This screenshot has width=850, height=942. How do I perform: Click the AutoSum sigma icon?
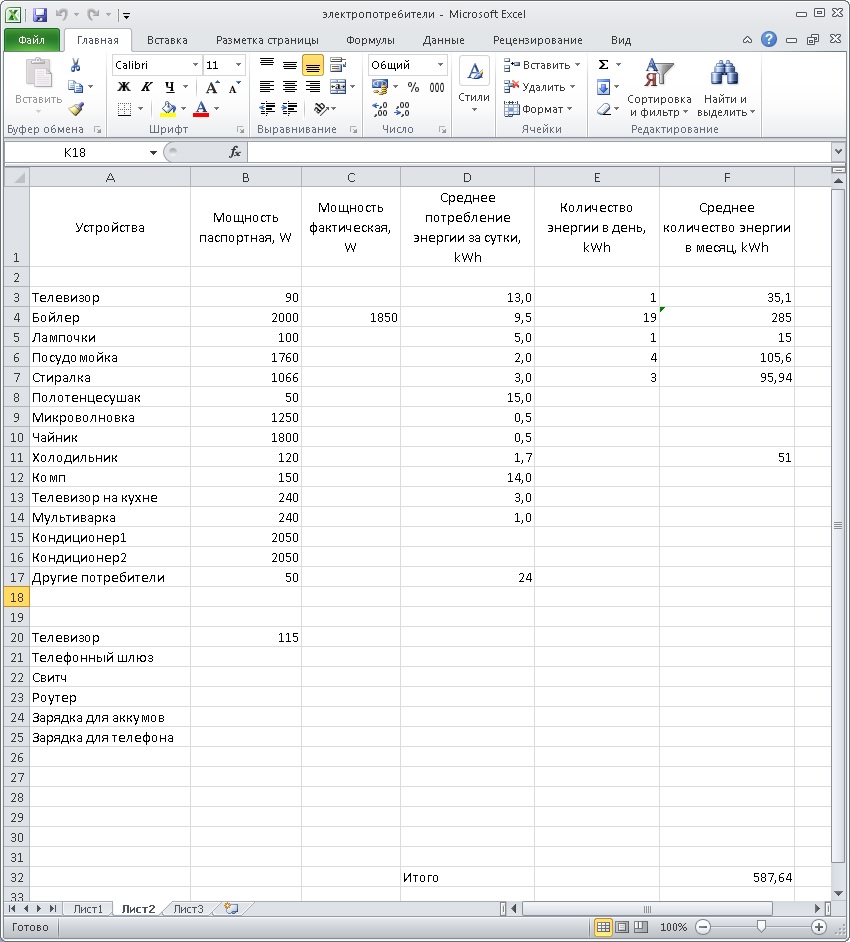(604, 64)
